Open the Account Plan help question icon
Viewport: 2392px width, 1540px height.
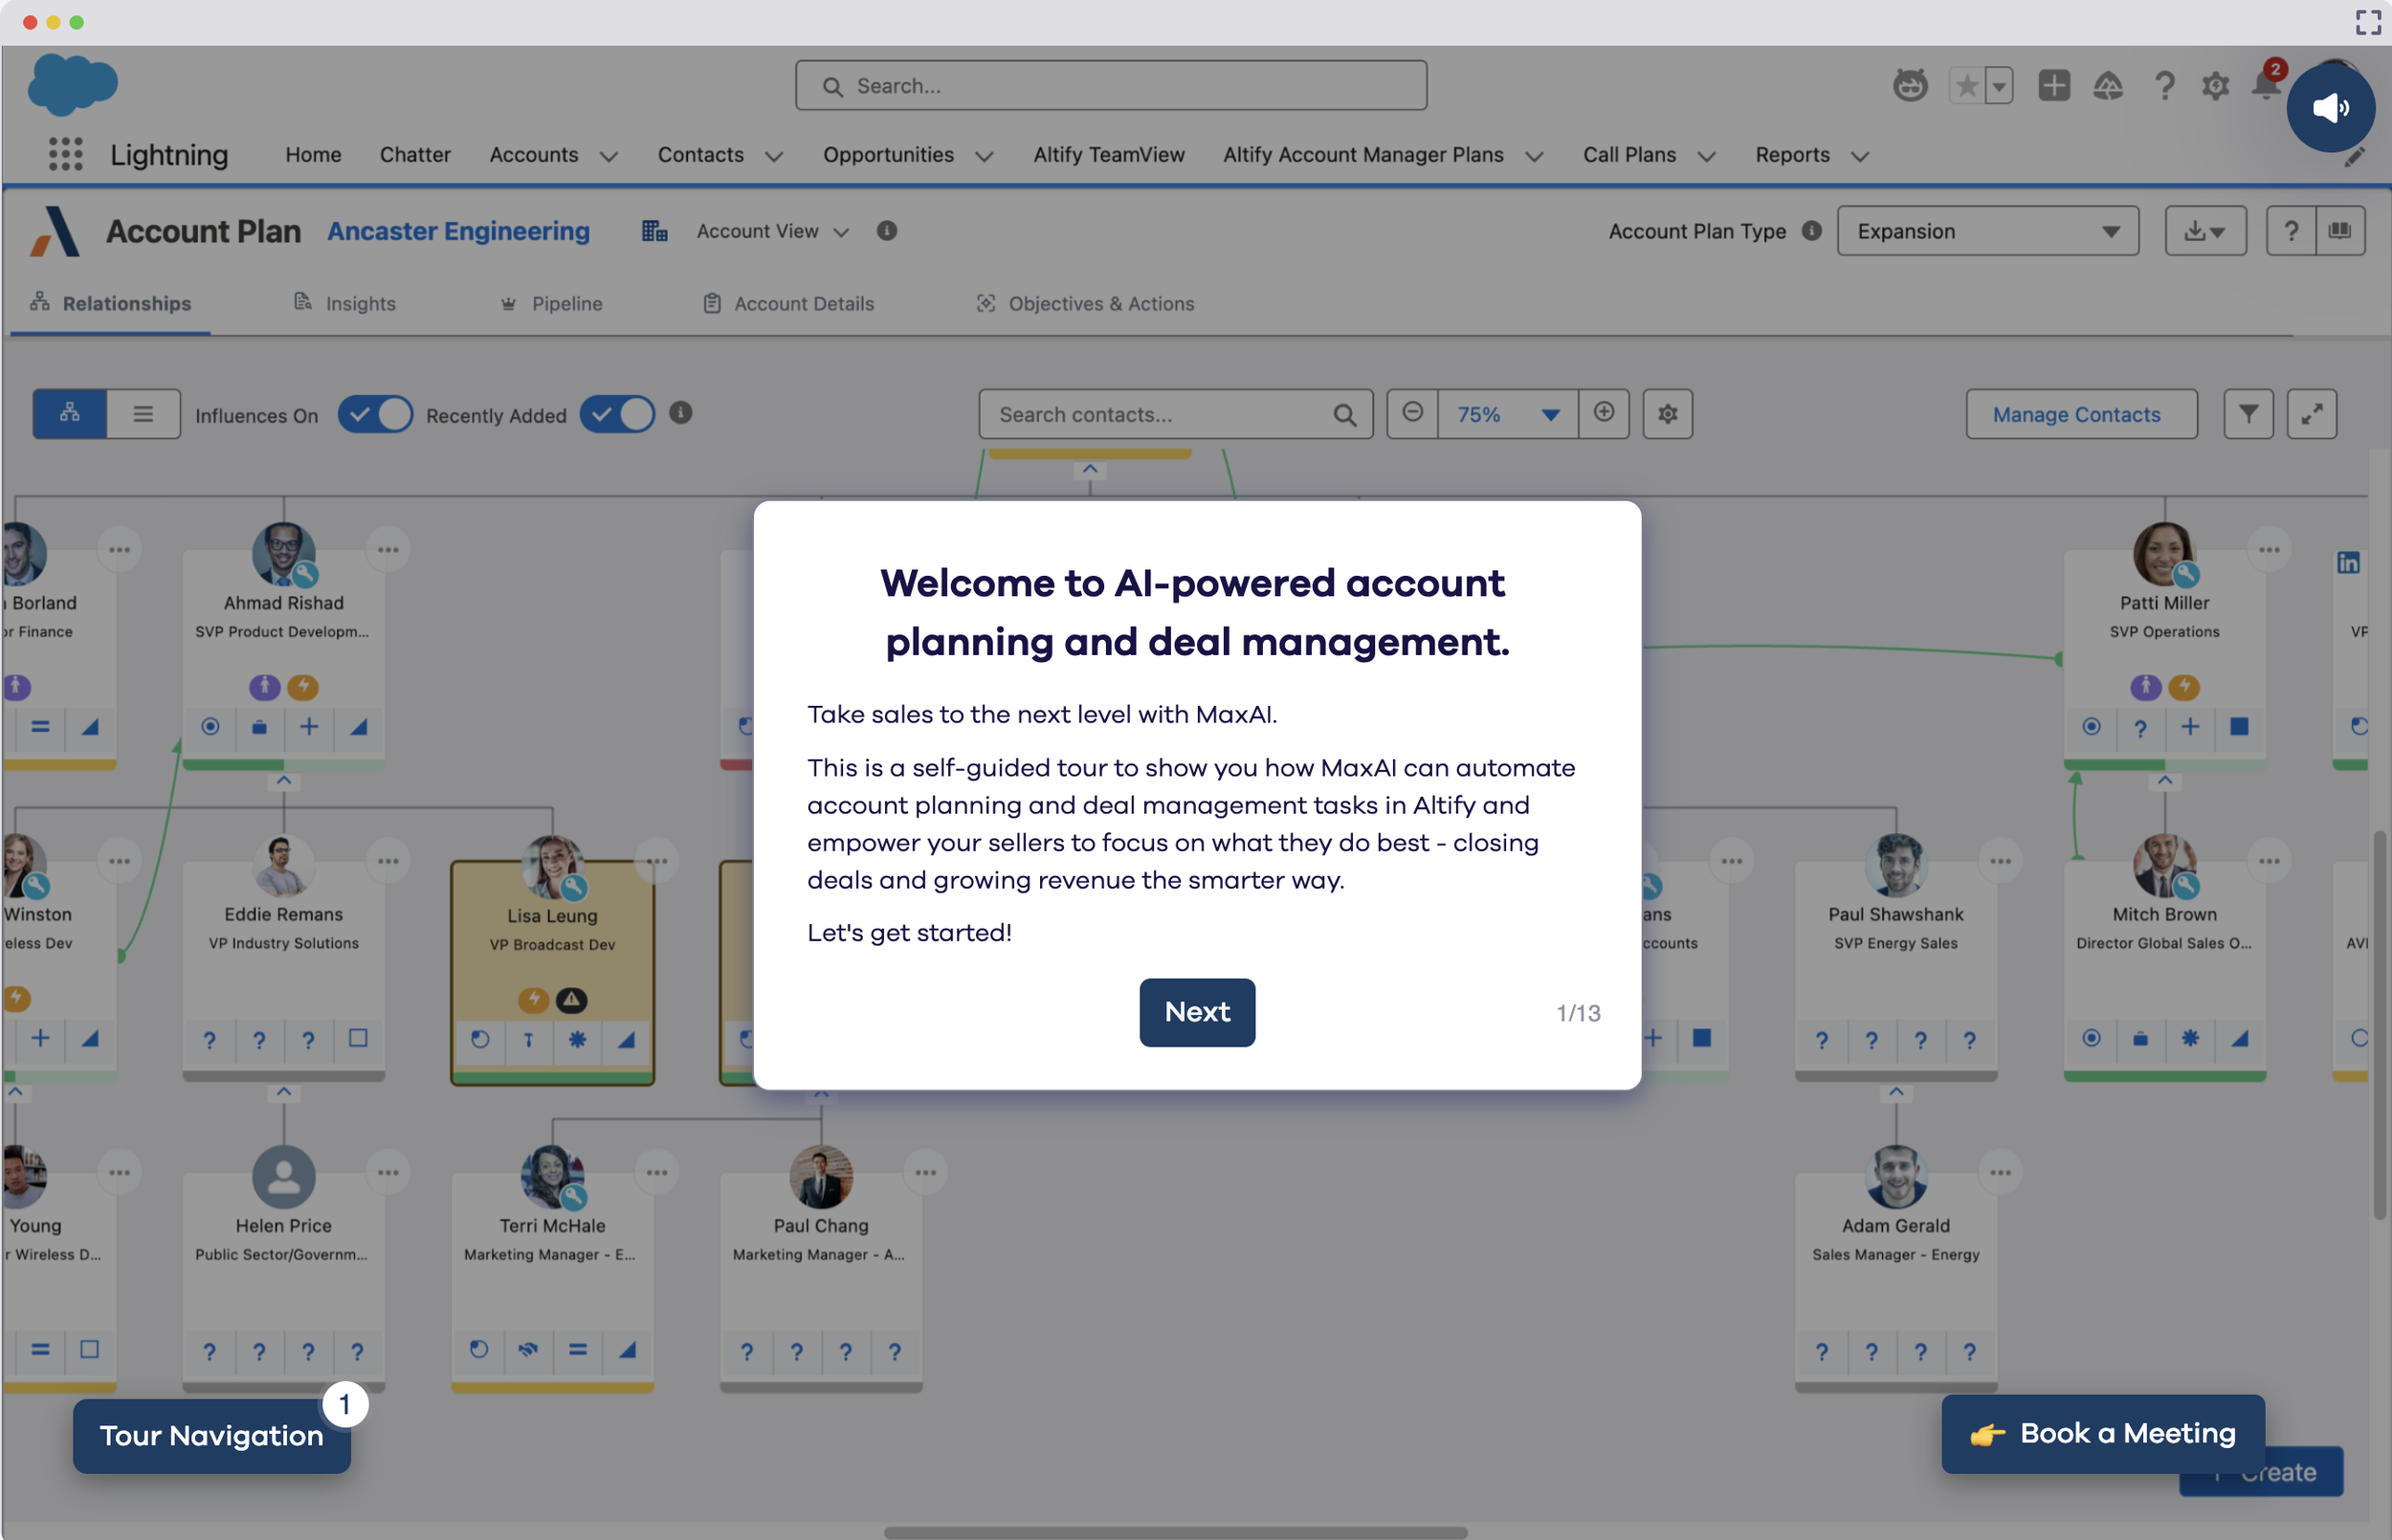pos(2291,231)
